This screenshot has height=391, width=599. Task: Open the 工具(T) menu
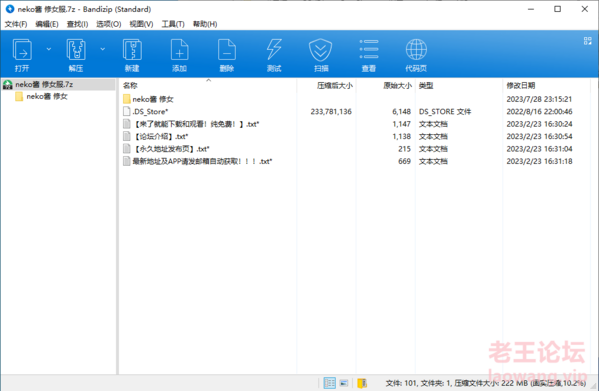coord(173,24)
